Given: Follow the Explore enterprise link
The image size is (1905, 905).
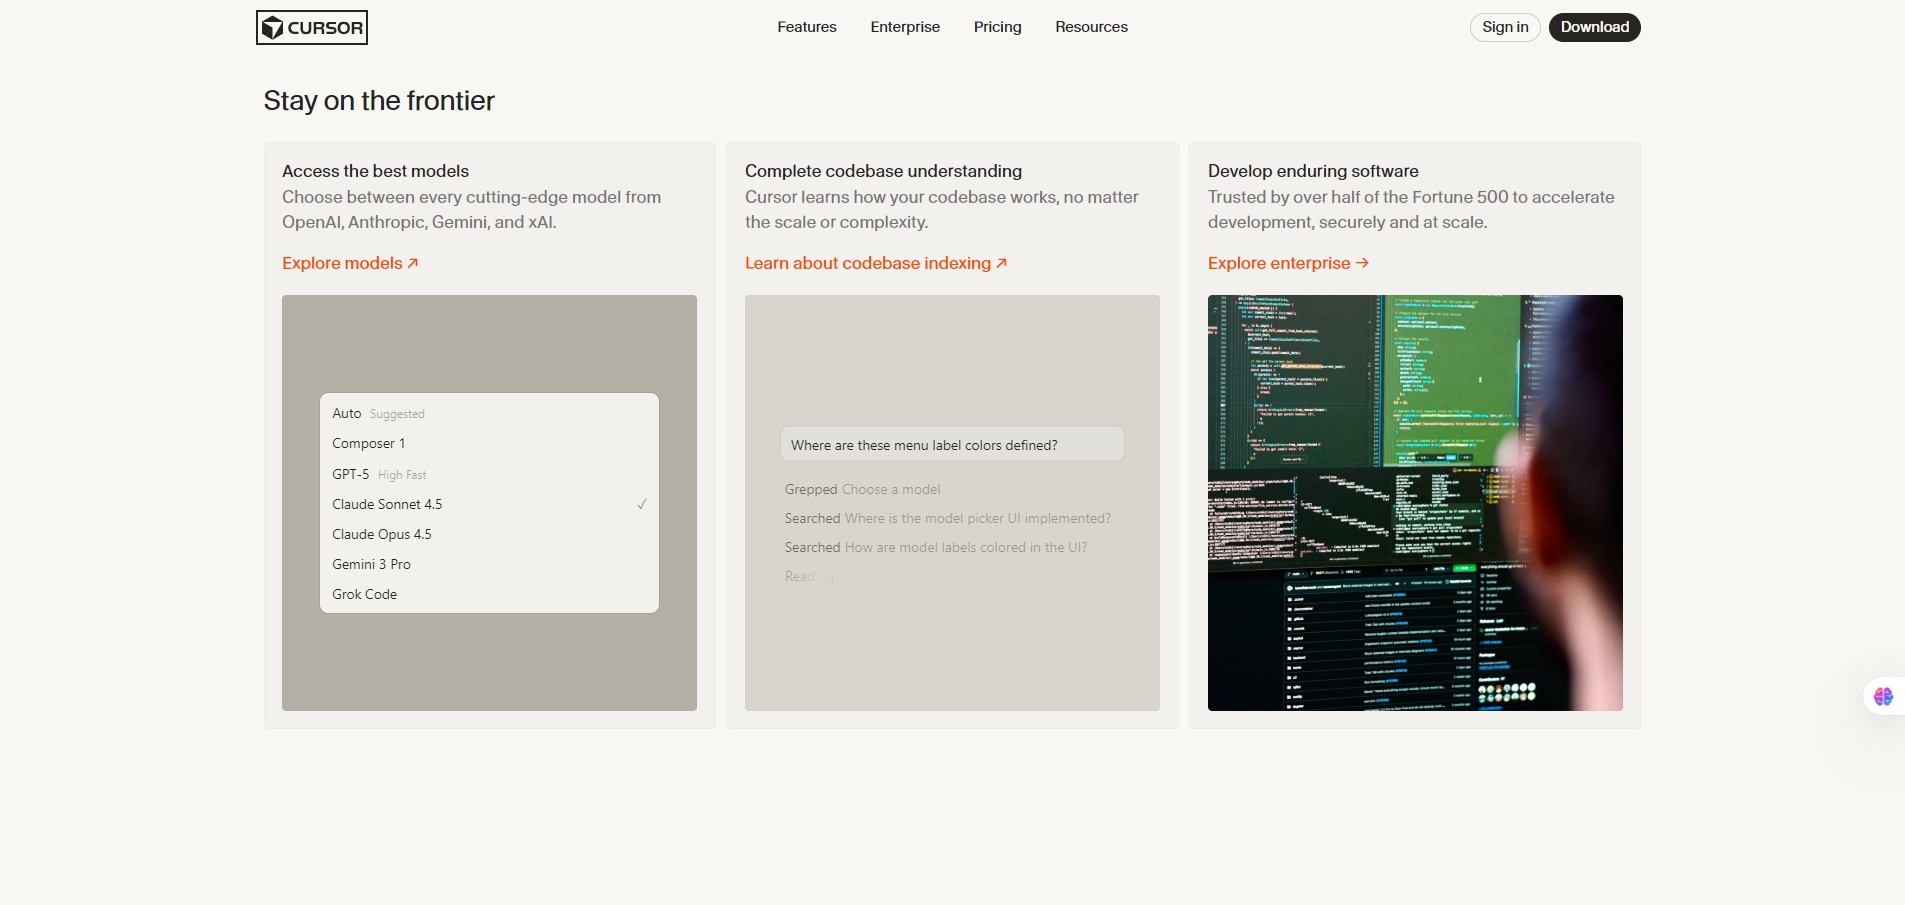Looking at the screenshot, I should 1288,263.
